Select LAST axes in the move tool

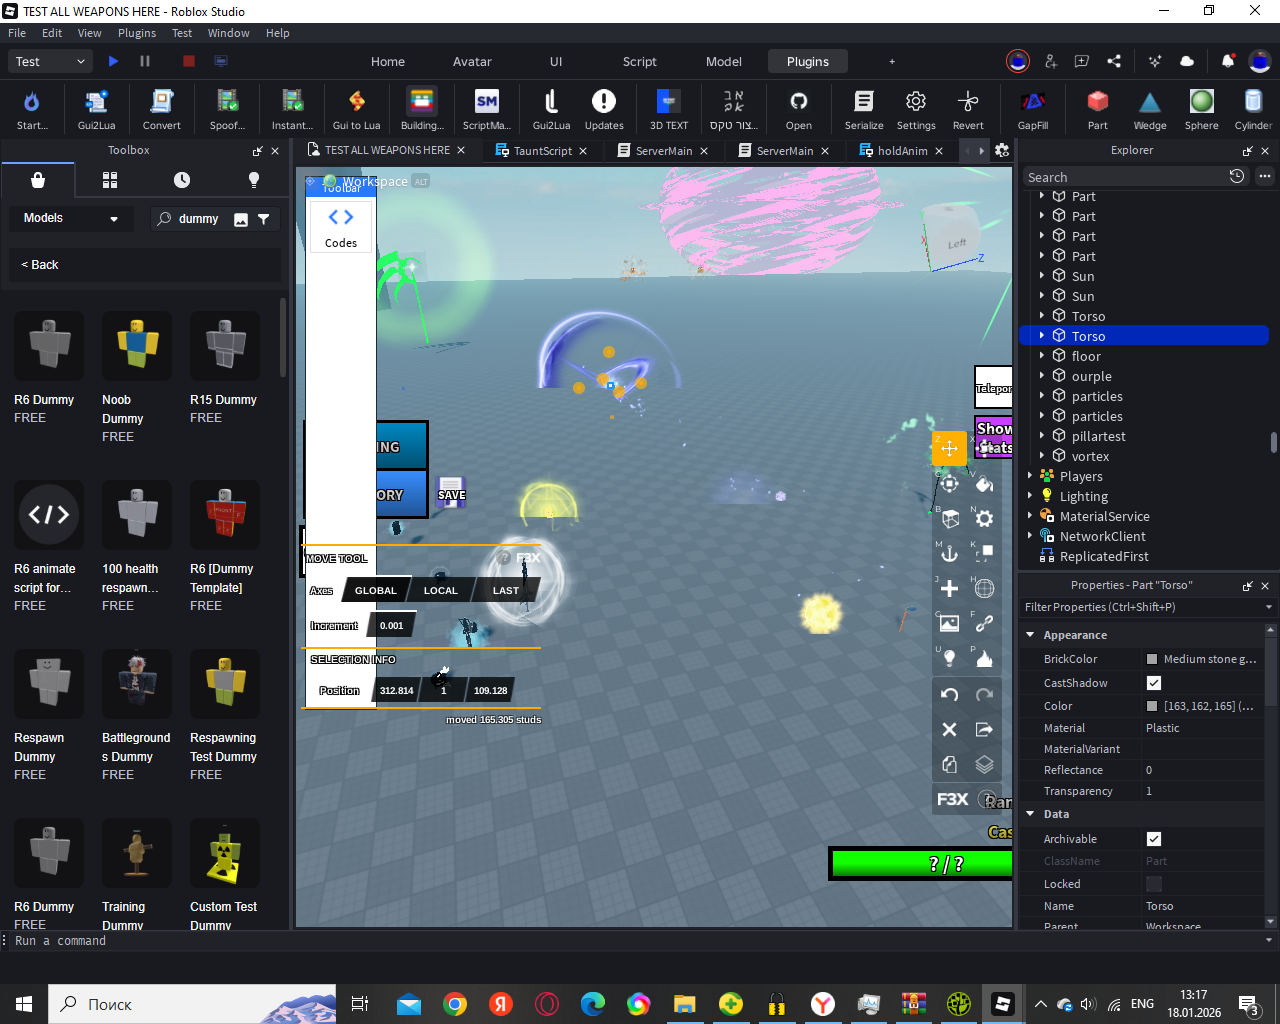tap(505, 590)
